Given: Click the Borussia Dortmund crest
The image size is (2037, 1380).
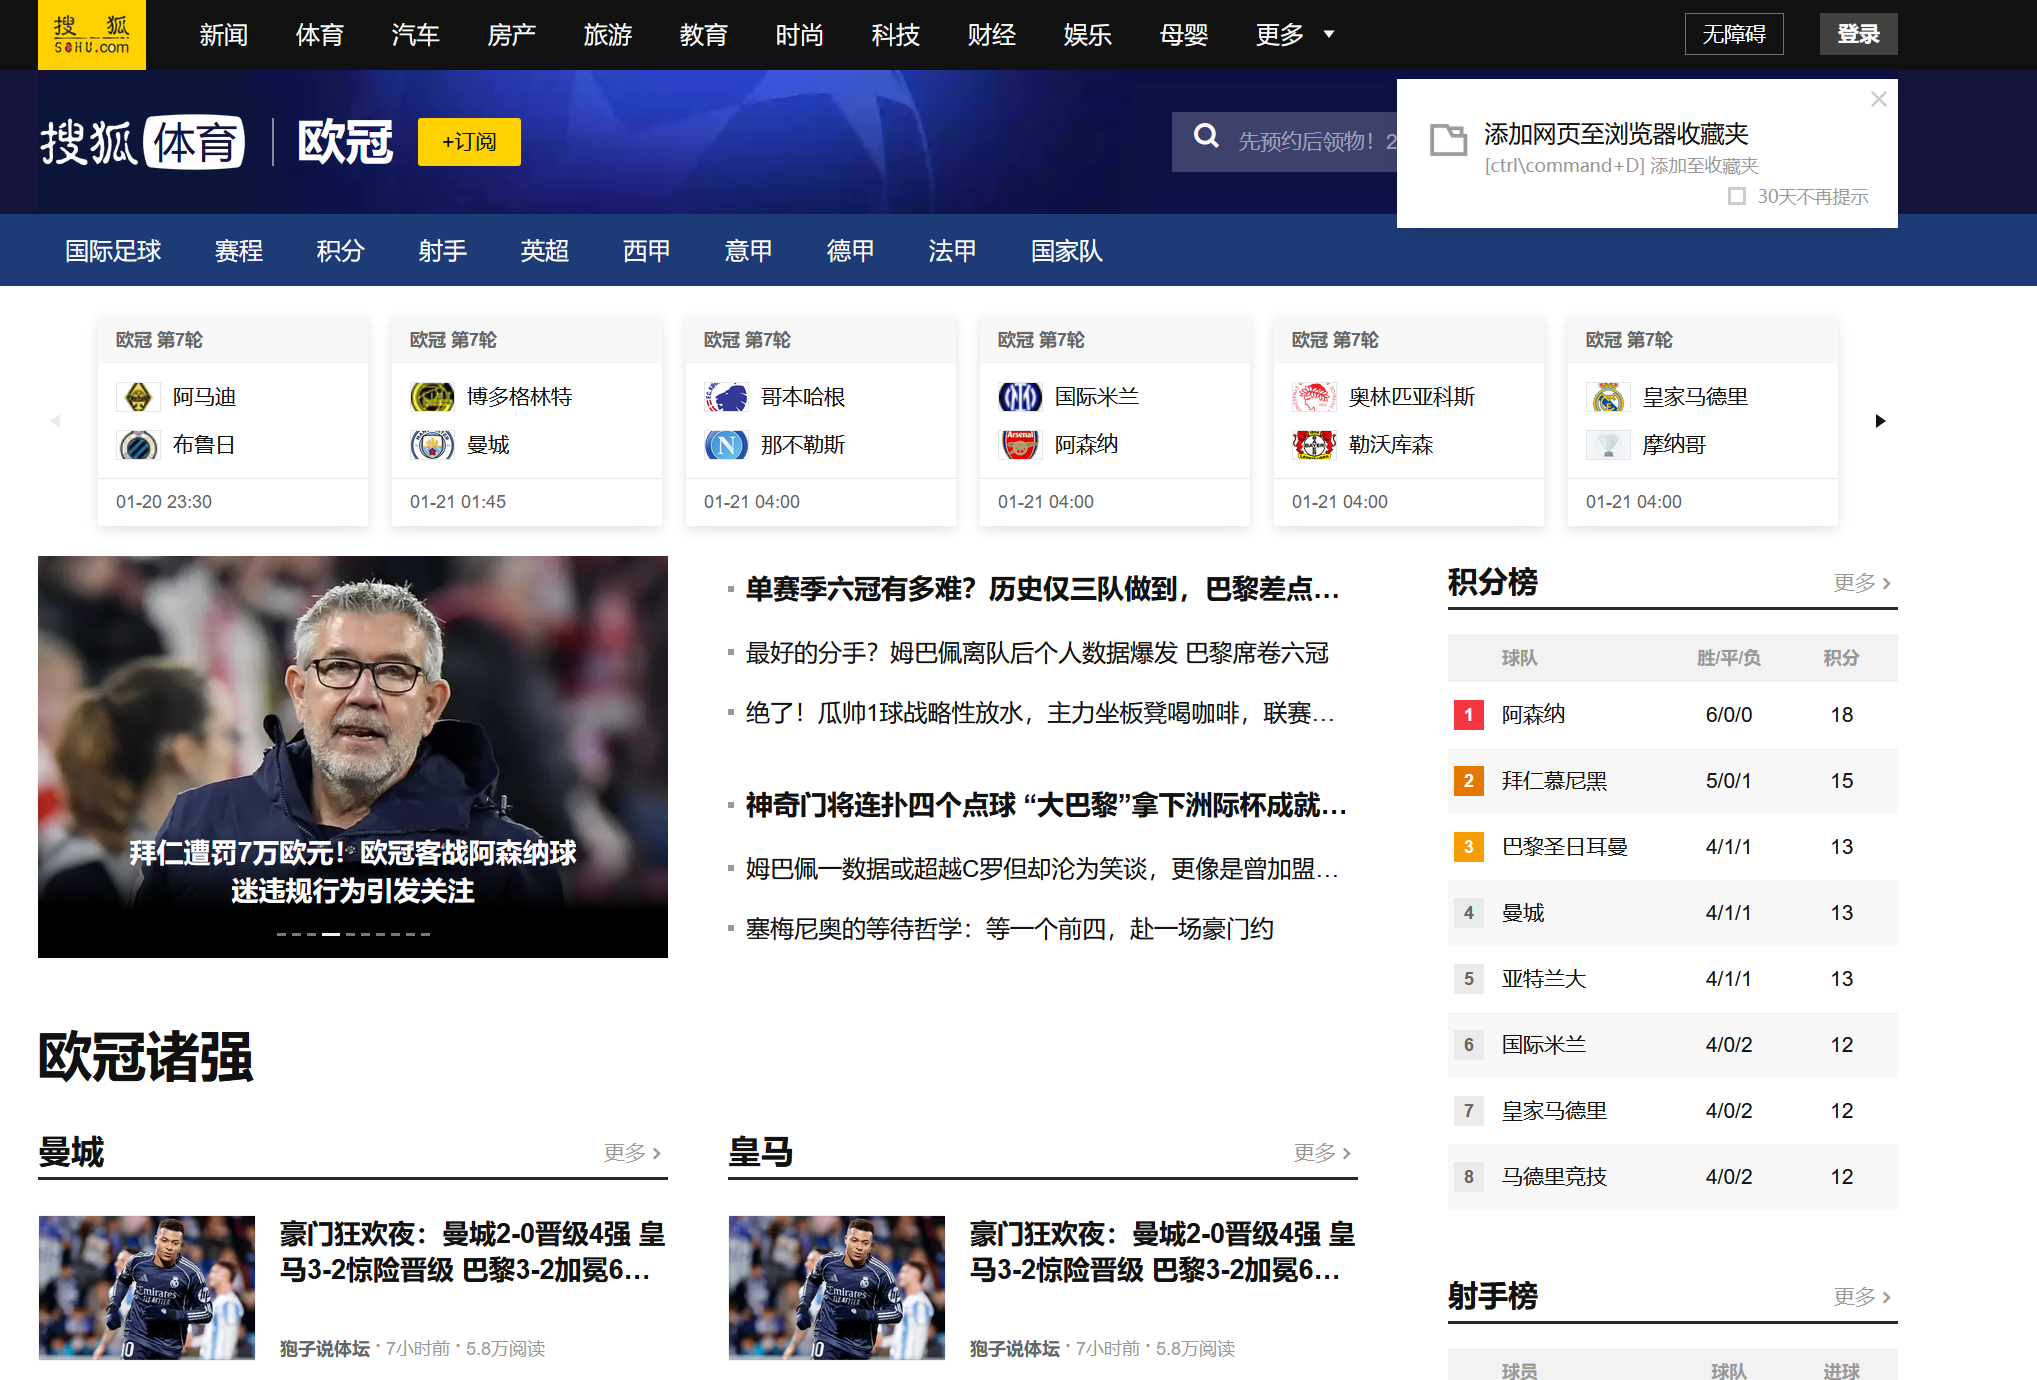Looking at the screenshot, I should pyautogui.click(x=431, y=397).
